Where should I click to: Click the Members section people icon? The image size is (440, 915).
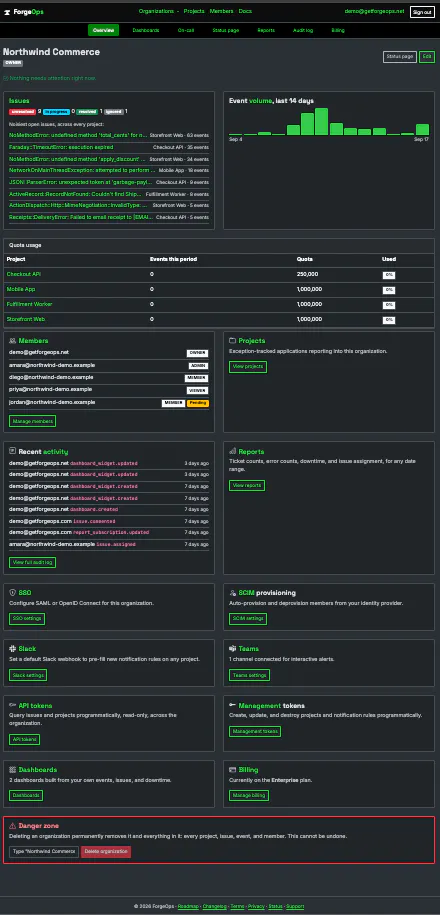(12, 340)
